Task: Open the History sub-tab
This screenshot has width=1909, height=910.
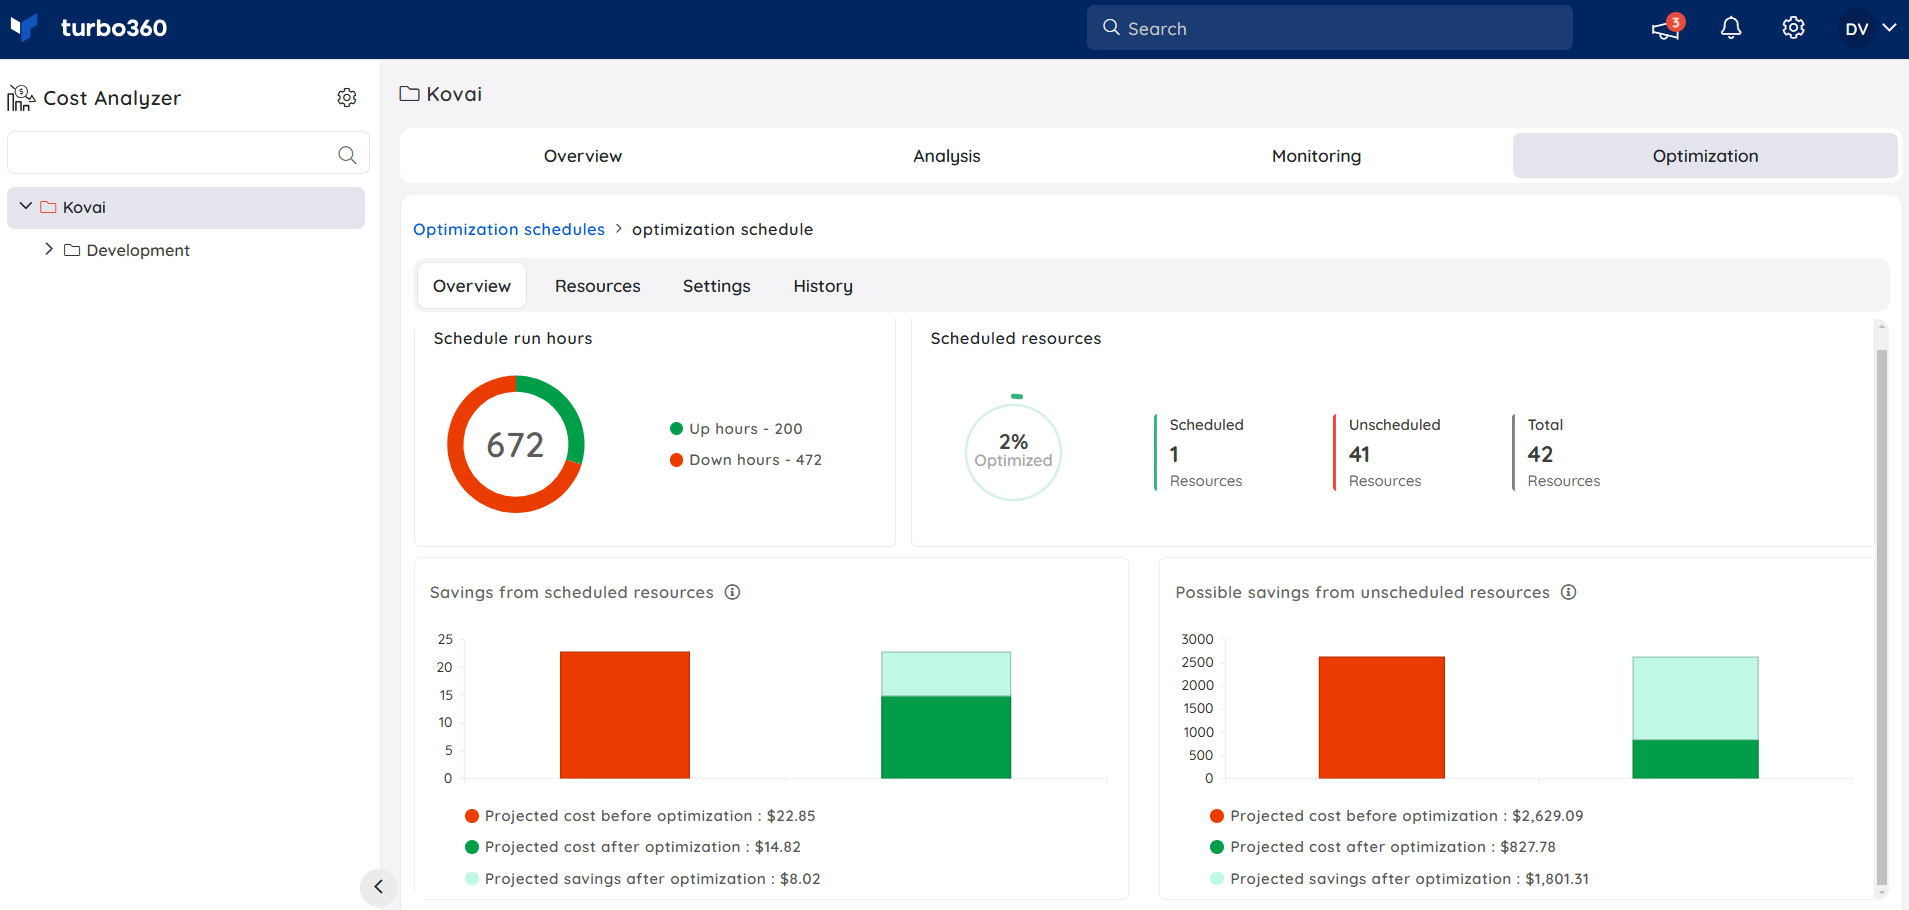Action: [823, 286]
